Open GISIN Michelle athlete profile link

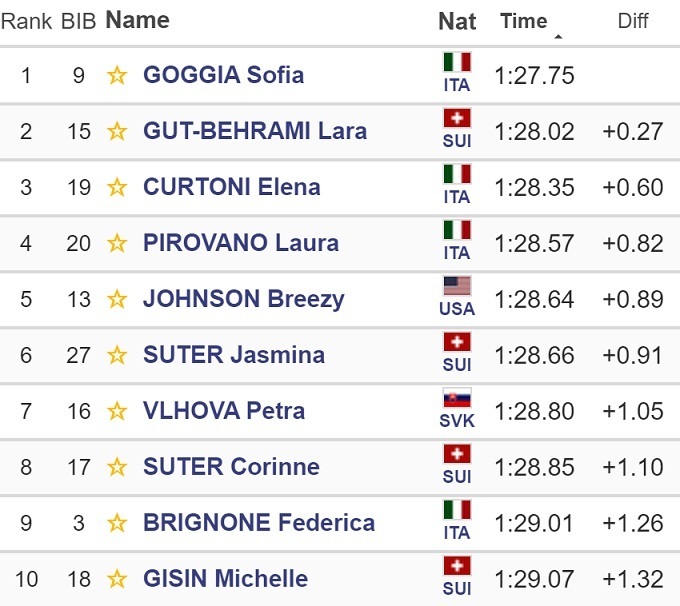click(225, 579)
